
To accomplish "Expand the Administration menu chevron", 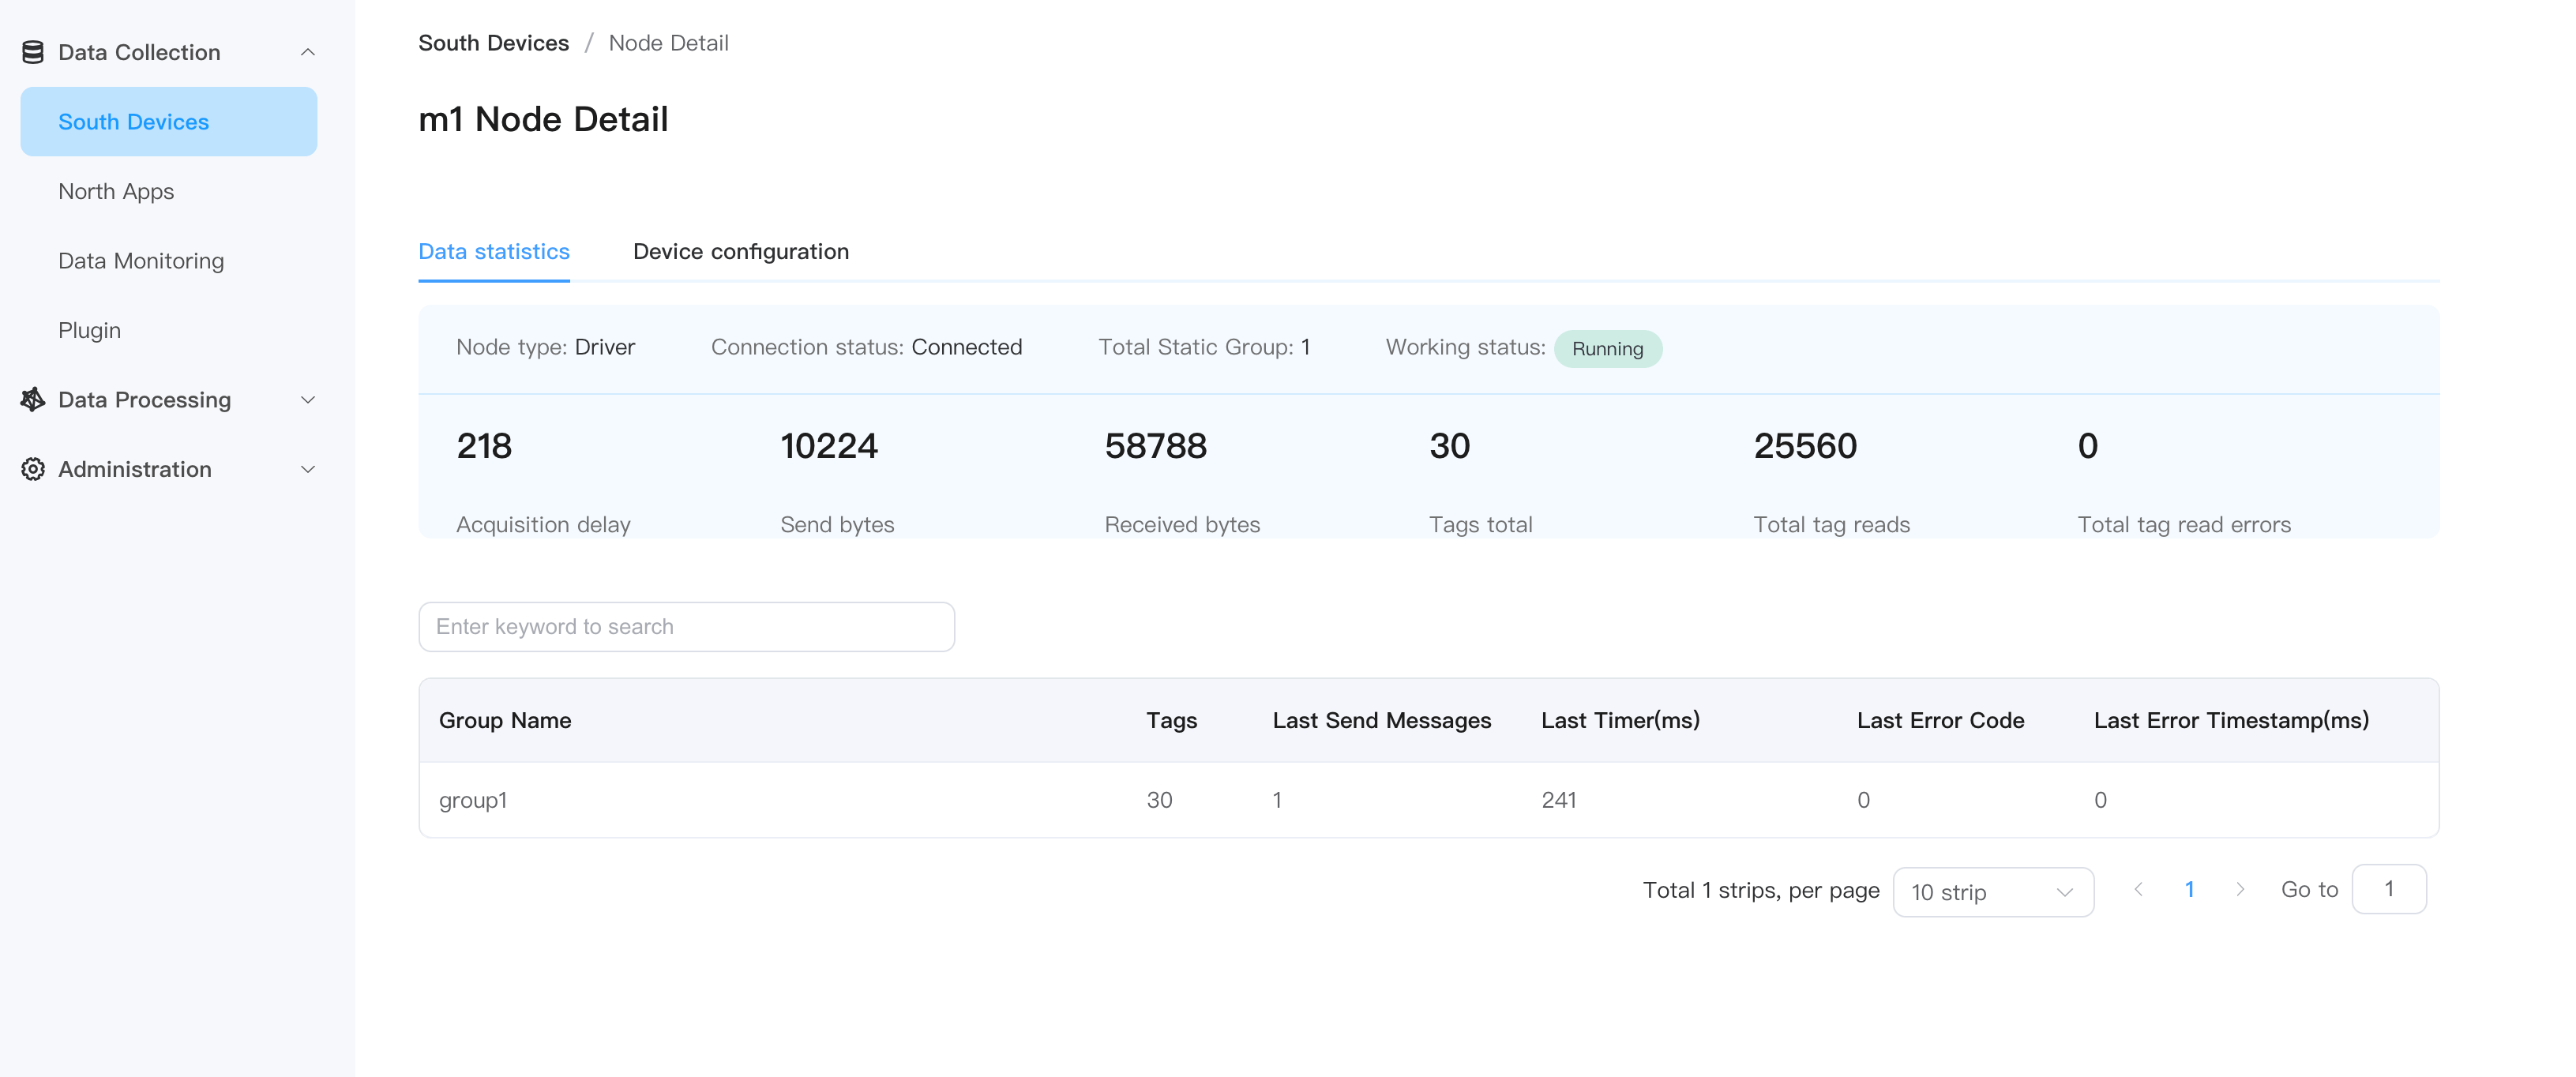I will (x=308, y=469).
